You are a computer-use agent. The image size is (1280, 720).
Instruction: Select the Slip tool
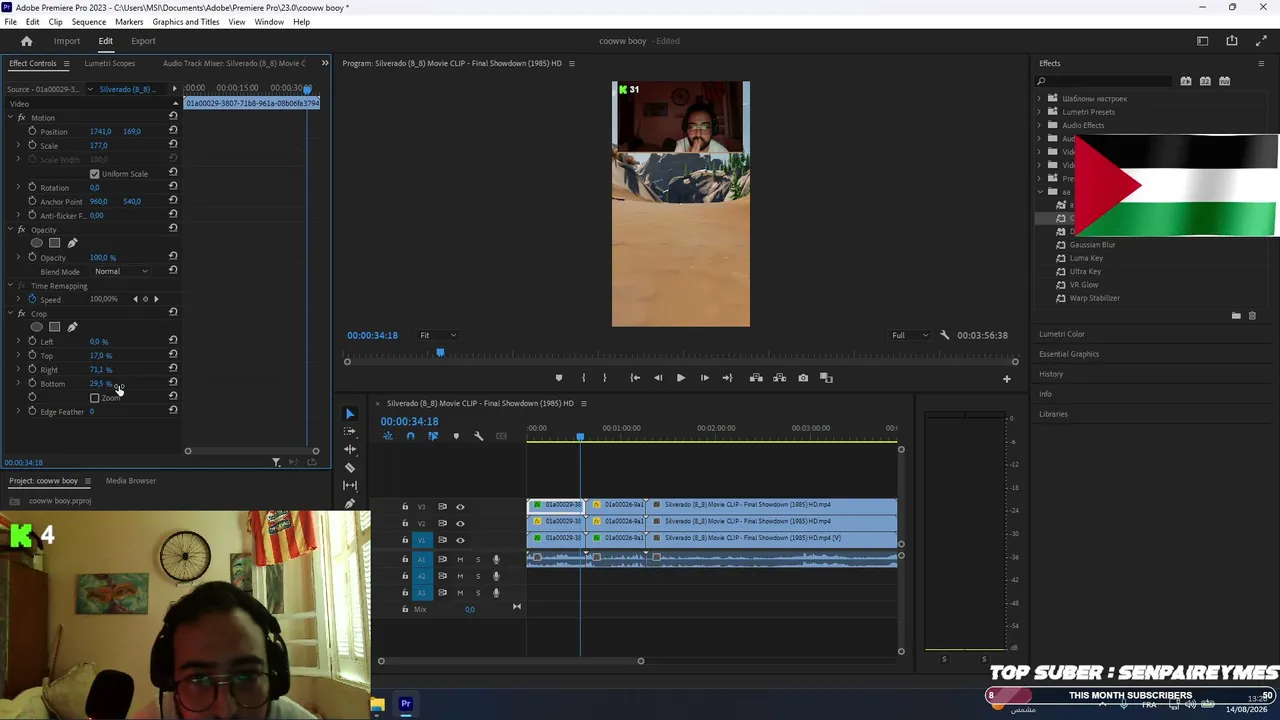(x=350, y=485)
